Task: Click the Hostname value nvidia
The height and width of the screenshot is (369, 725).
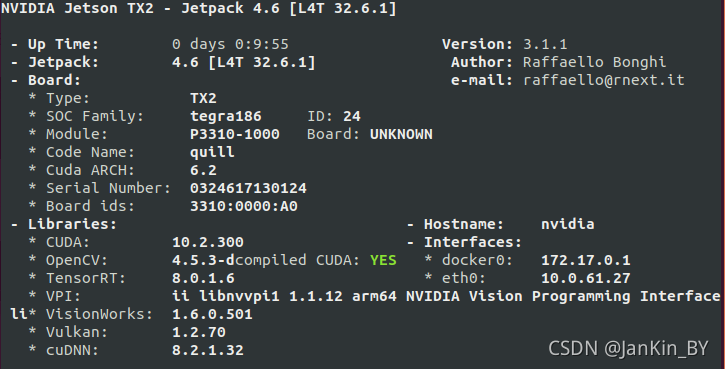Action: click(x=568, y=224)
